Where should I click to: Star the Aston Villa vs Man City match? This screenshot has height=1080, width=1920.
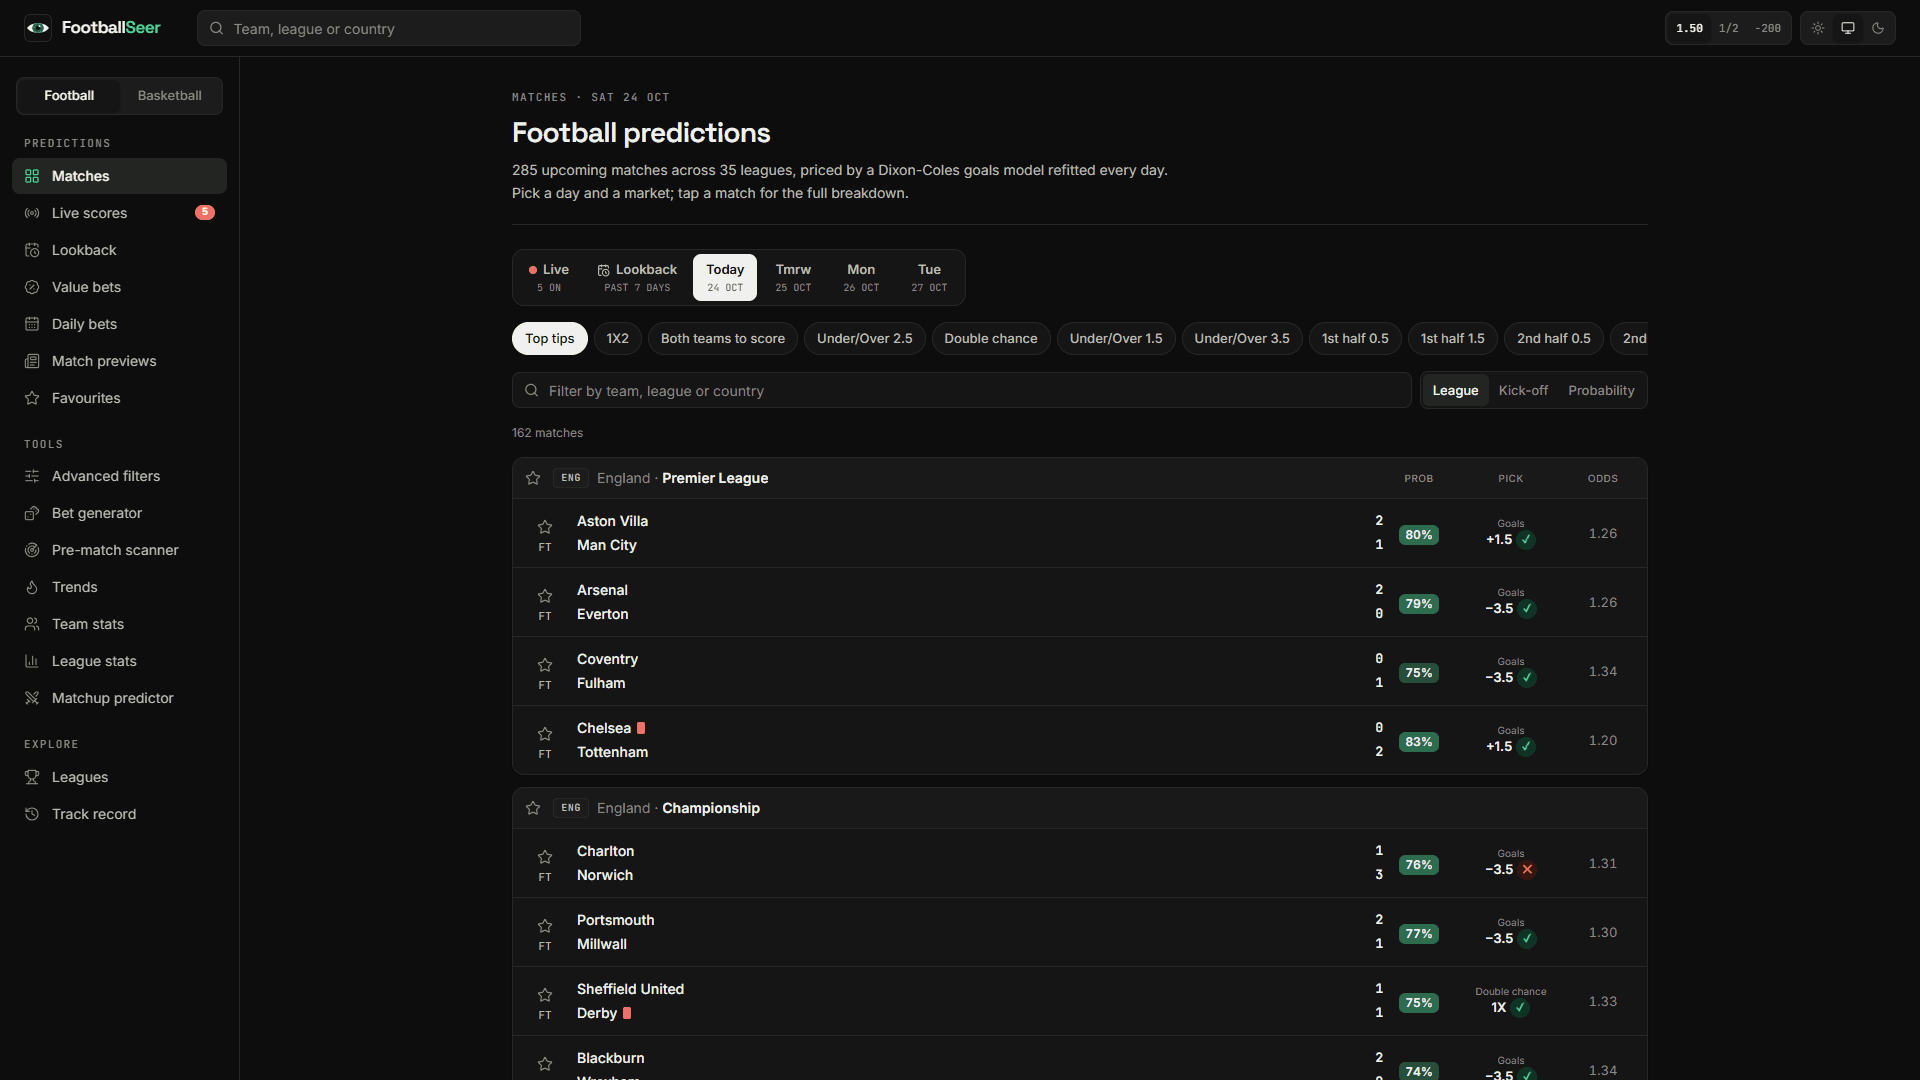(545, 527)
